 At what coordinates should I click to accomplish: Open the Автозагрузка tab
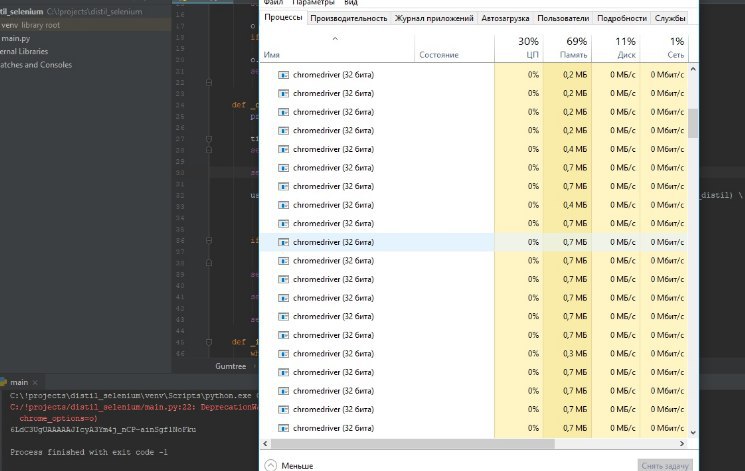coord(505,18)
